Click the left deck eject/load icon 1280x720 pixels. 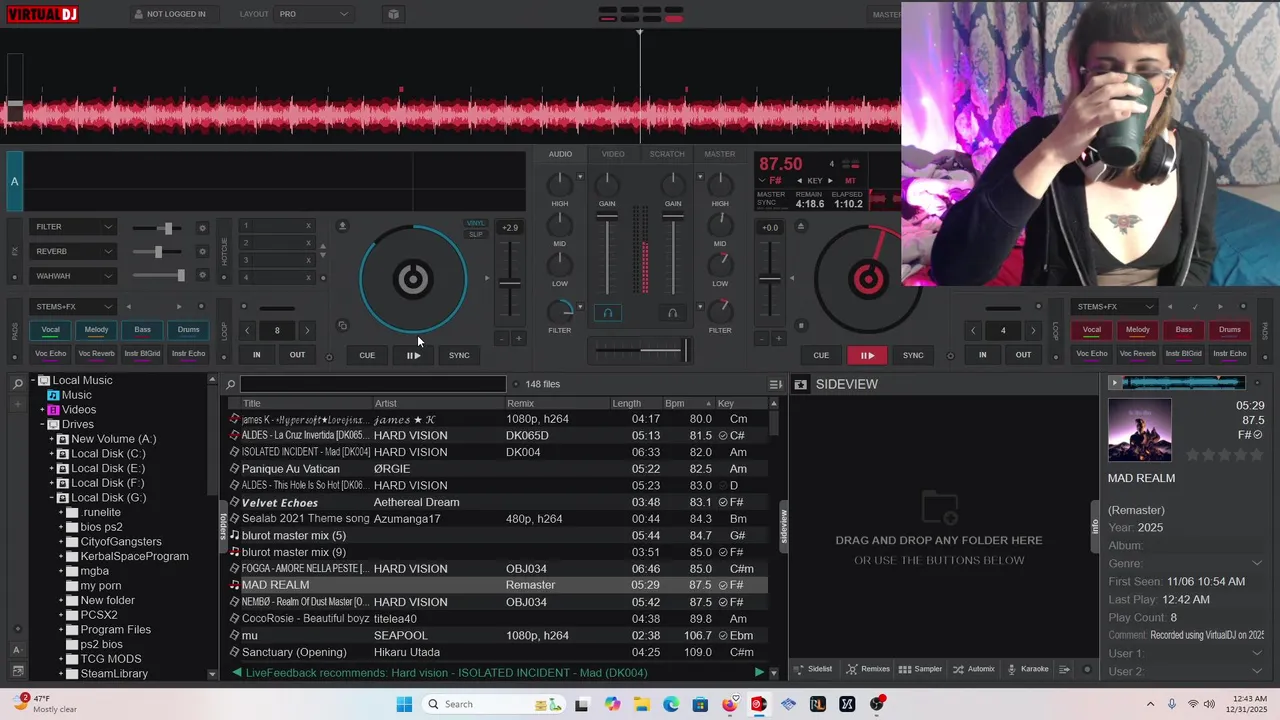point(342,226)
